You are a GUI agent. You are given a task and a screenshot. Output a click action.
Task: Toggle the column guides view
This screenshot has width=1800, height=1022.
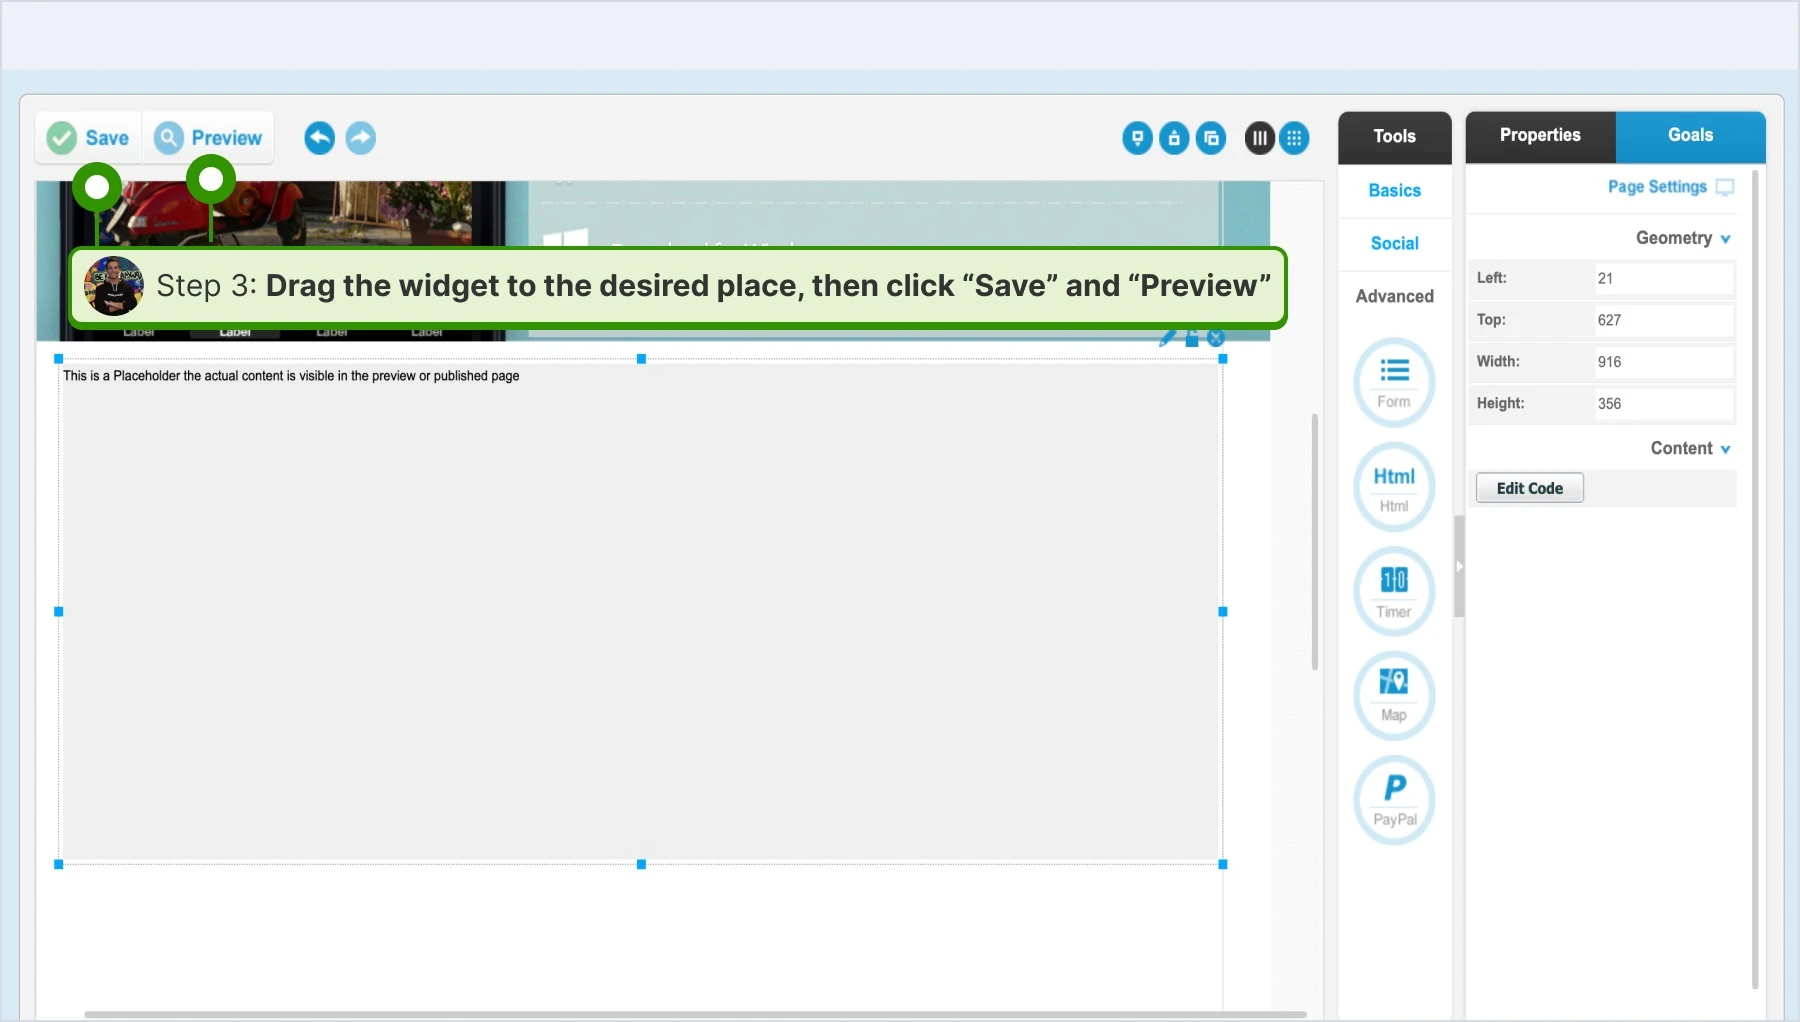pos(1259,138)
